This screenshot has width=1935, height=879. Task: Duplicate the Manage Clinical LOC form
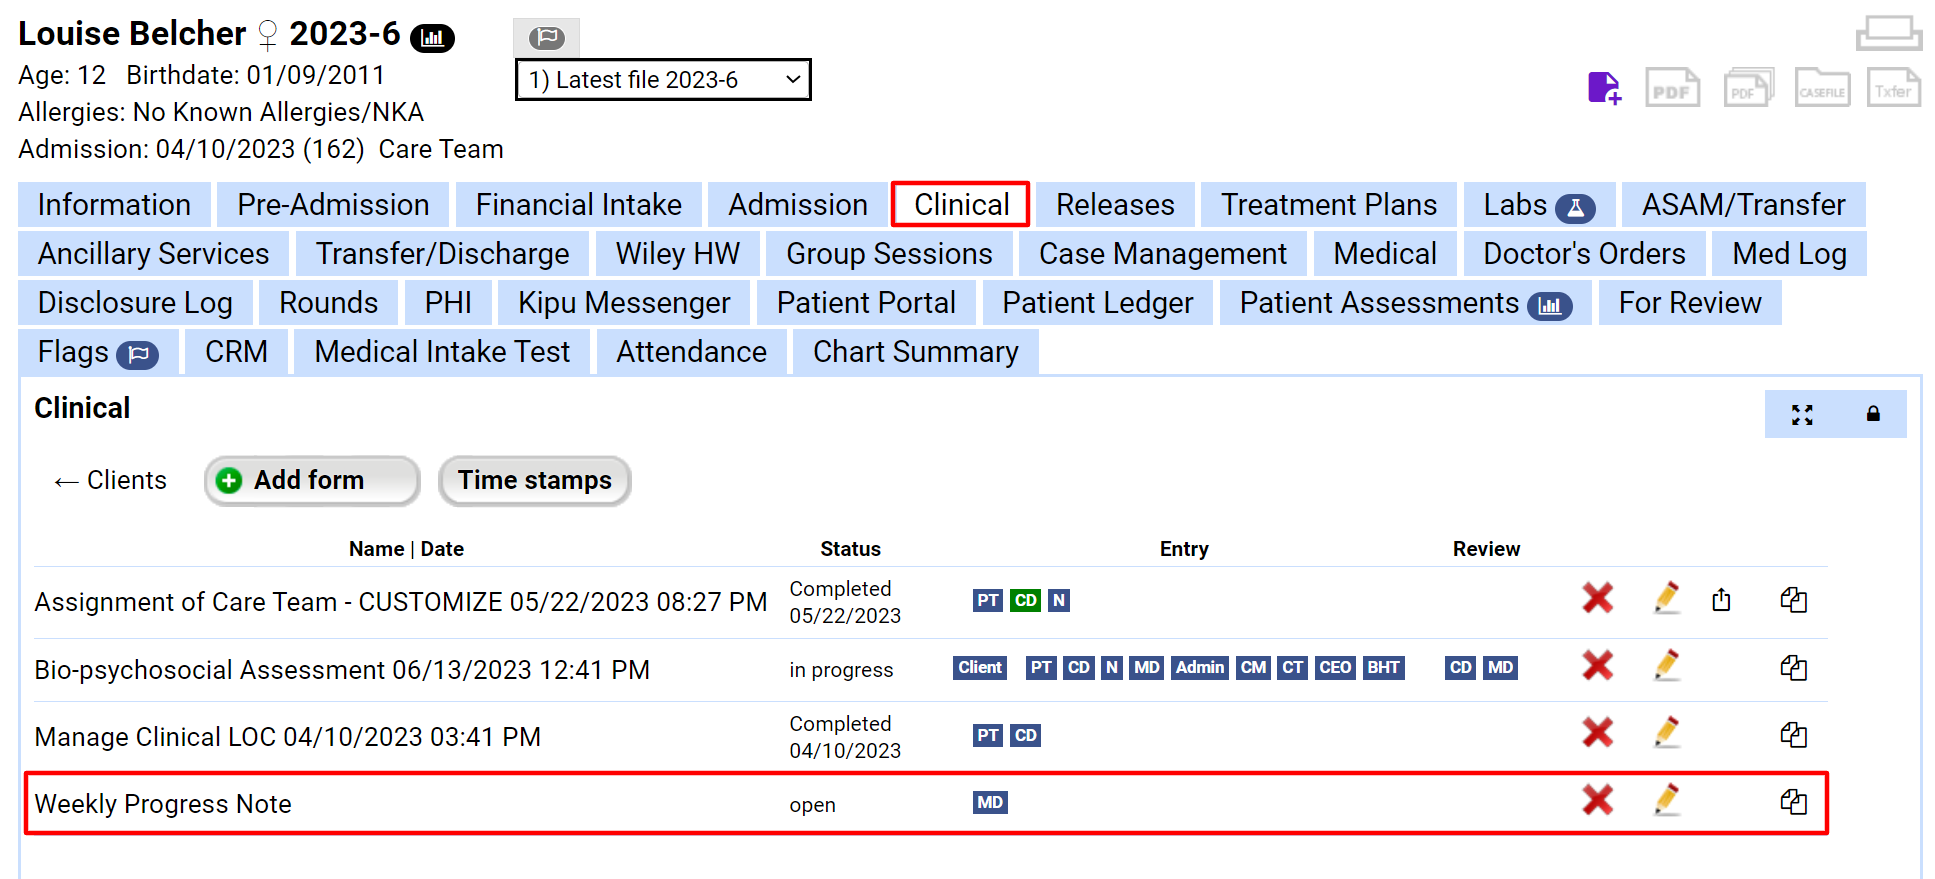(1793, 735)
